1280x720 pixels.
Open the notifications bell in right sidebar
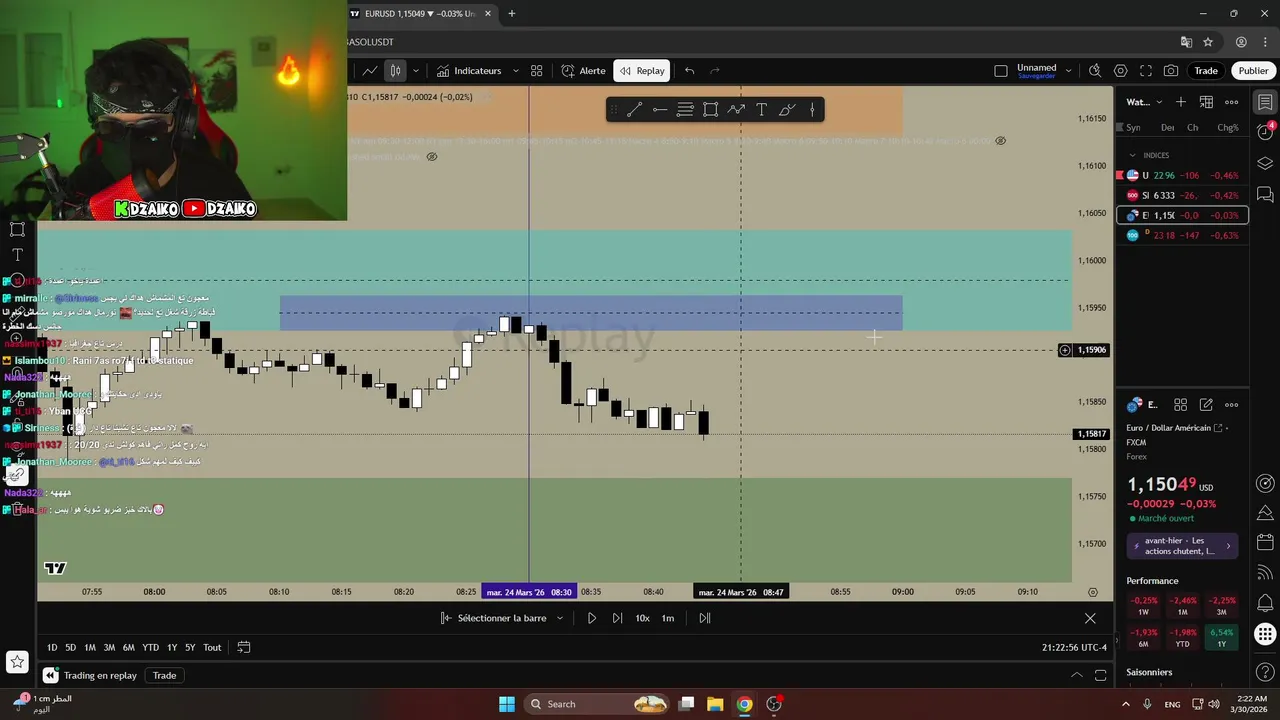(1265, 602)
